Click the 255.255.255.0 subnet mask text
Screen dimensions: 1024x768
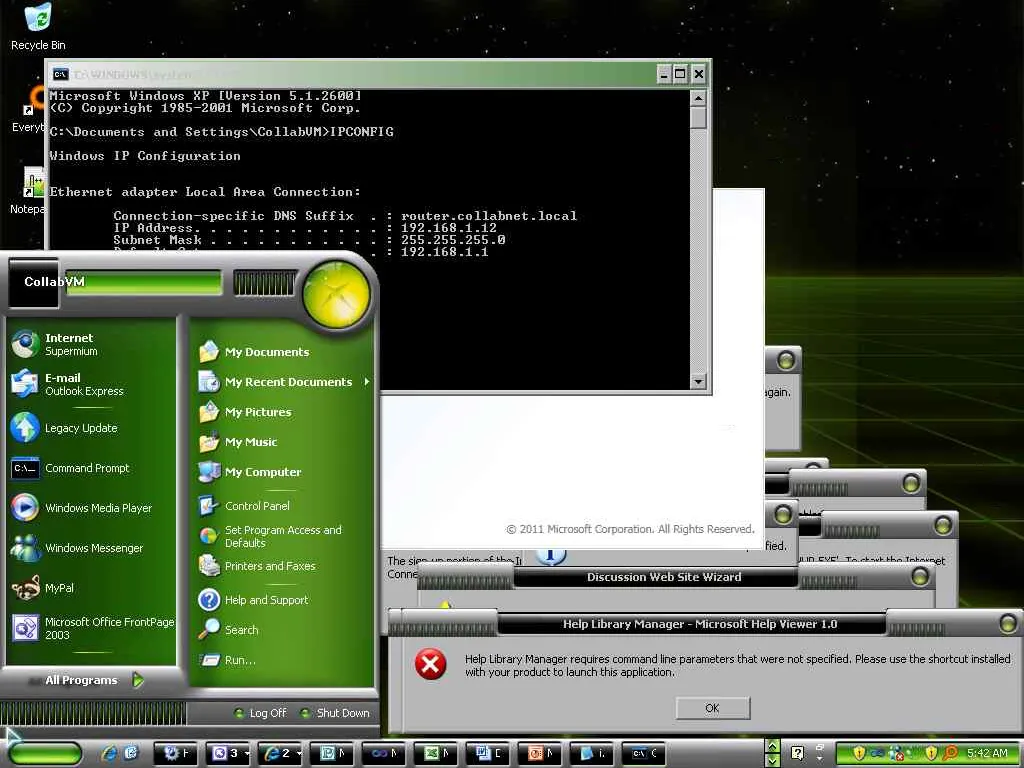pos(453,240)
